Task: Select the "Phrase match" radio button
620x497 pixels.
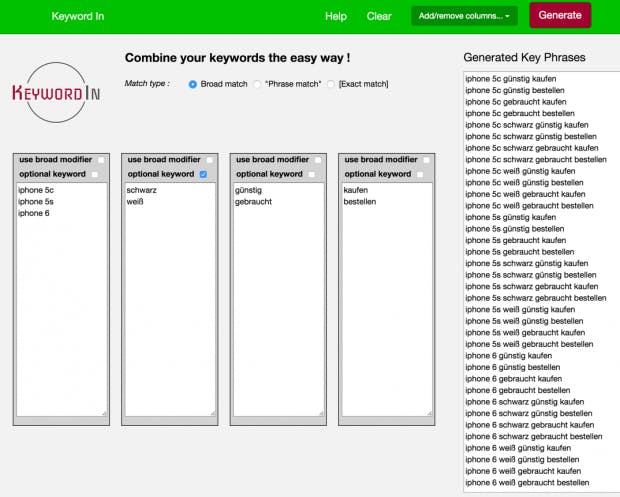Action: pyautogui.click(x=257, y=84)
